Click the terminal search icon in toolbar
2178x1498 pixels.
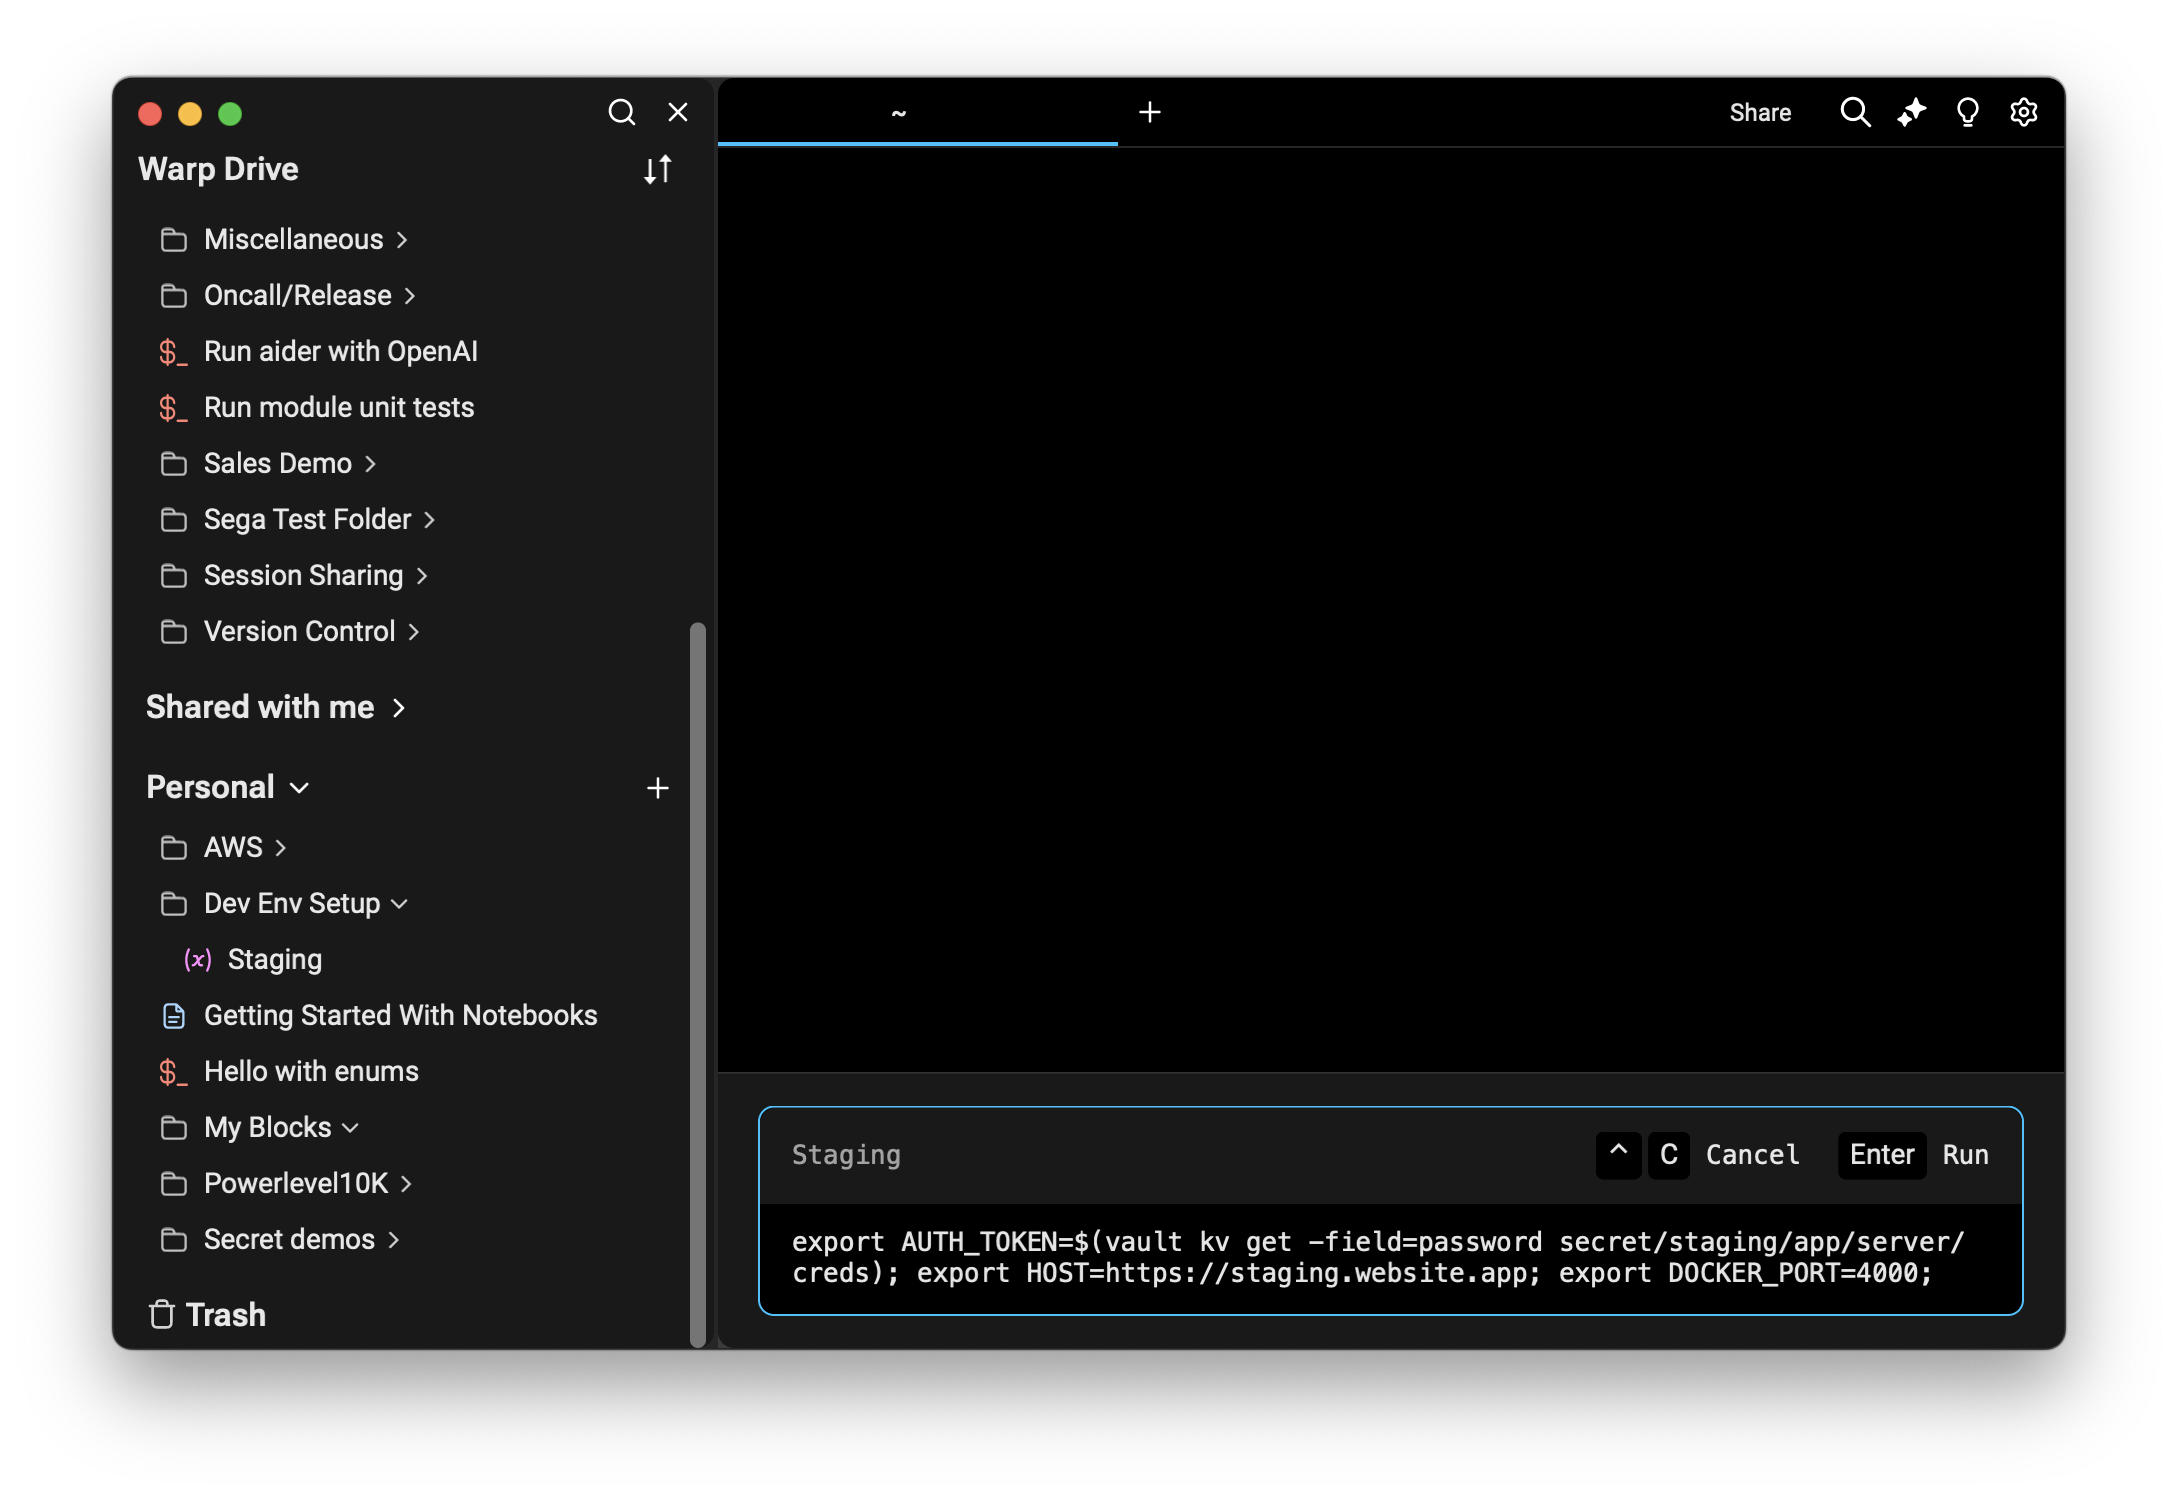pos(1855,112)
